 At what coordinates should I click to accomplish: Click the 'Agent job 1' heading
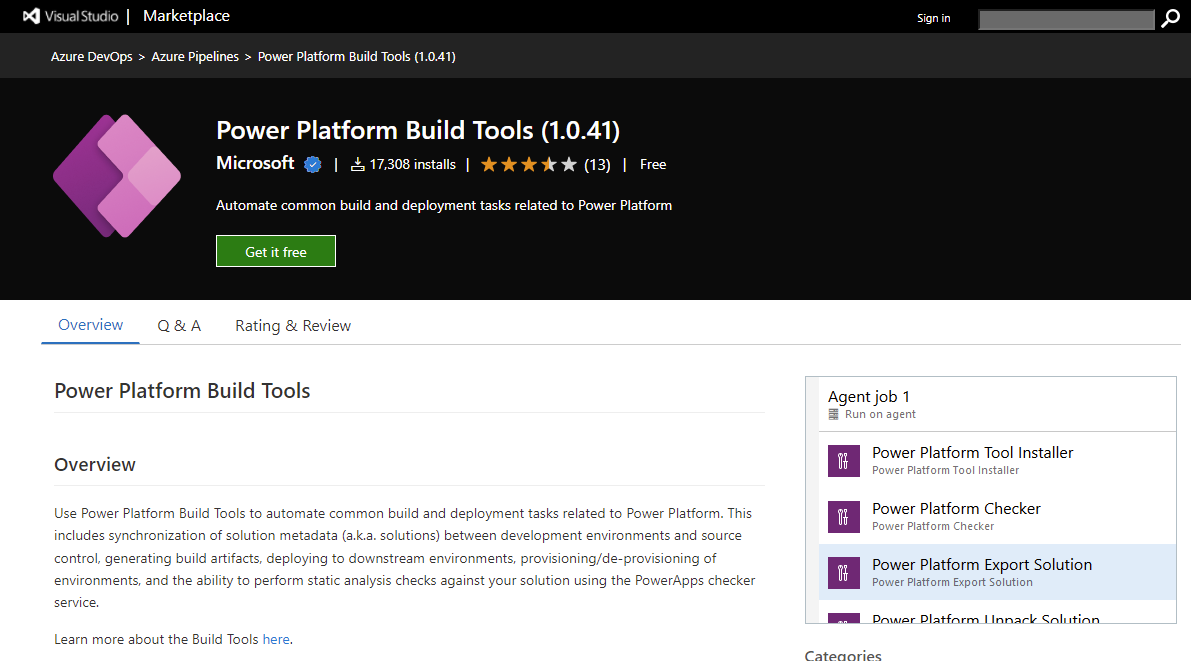tap(868, 397)
